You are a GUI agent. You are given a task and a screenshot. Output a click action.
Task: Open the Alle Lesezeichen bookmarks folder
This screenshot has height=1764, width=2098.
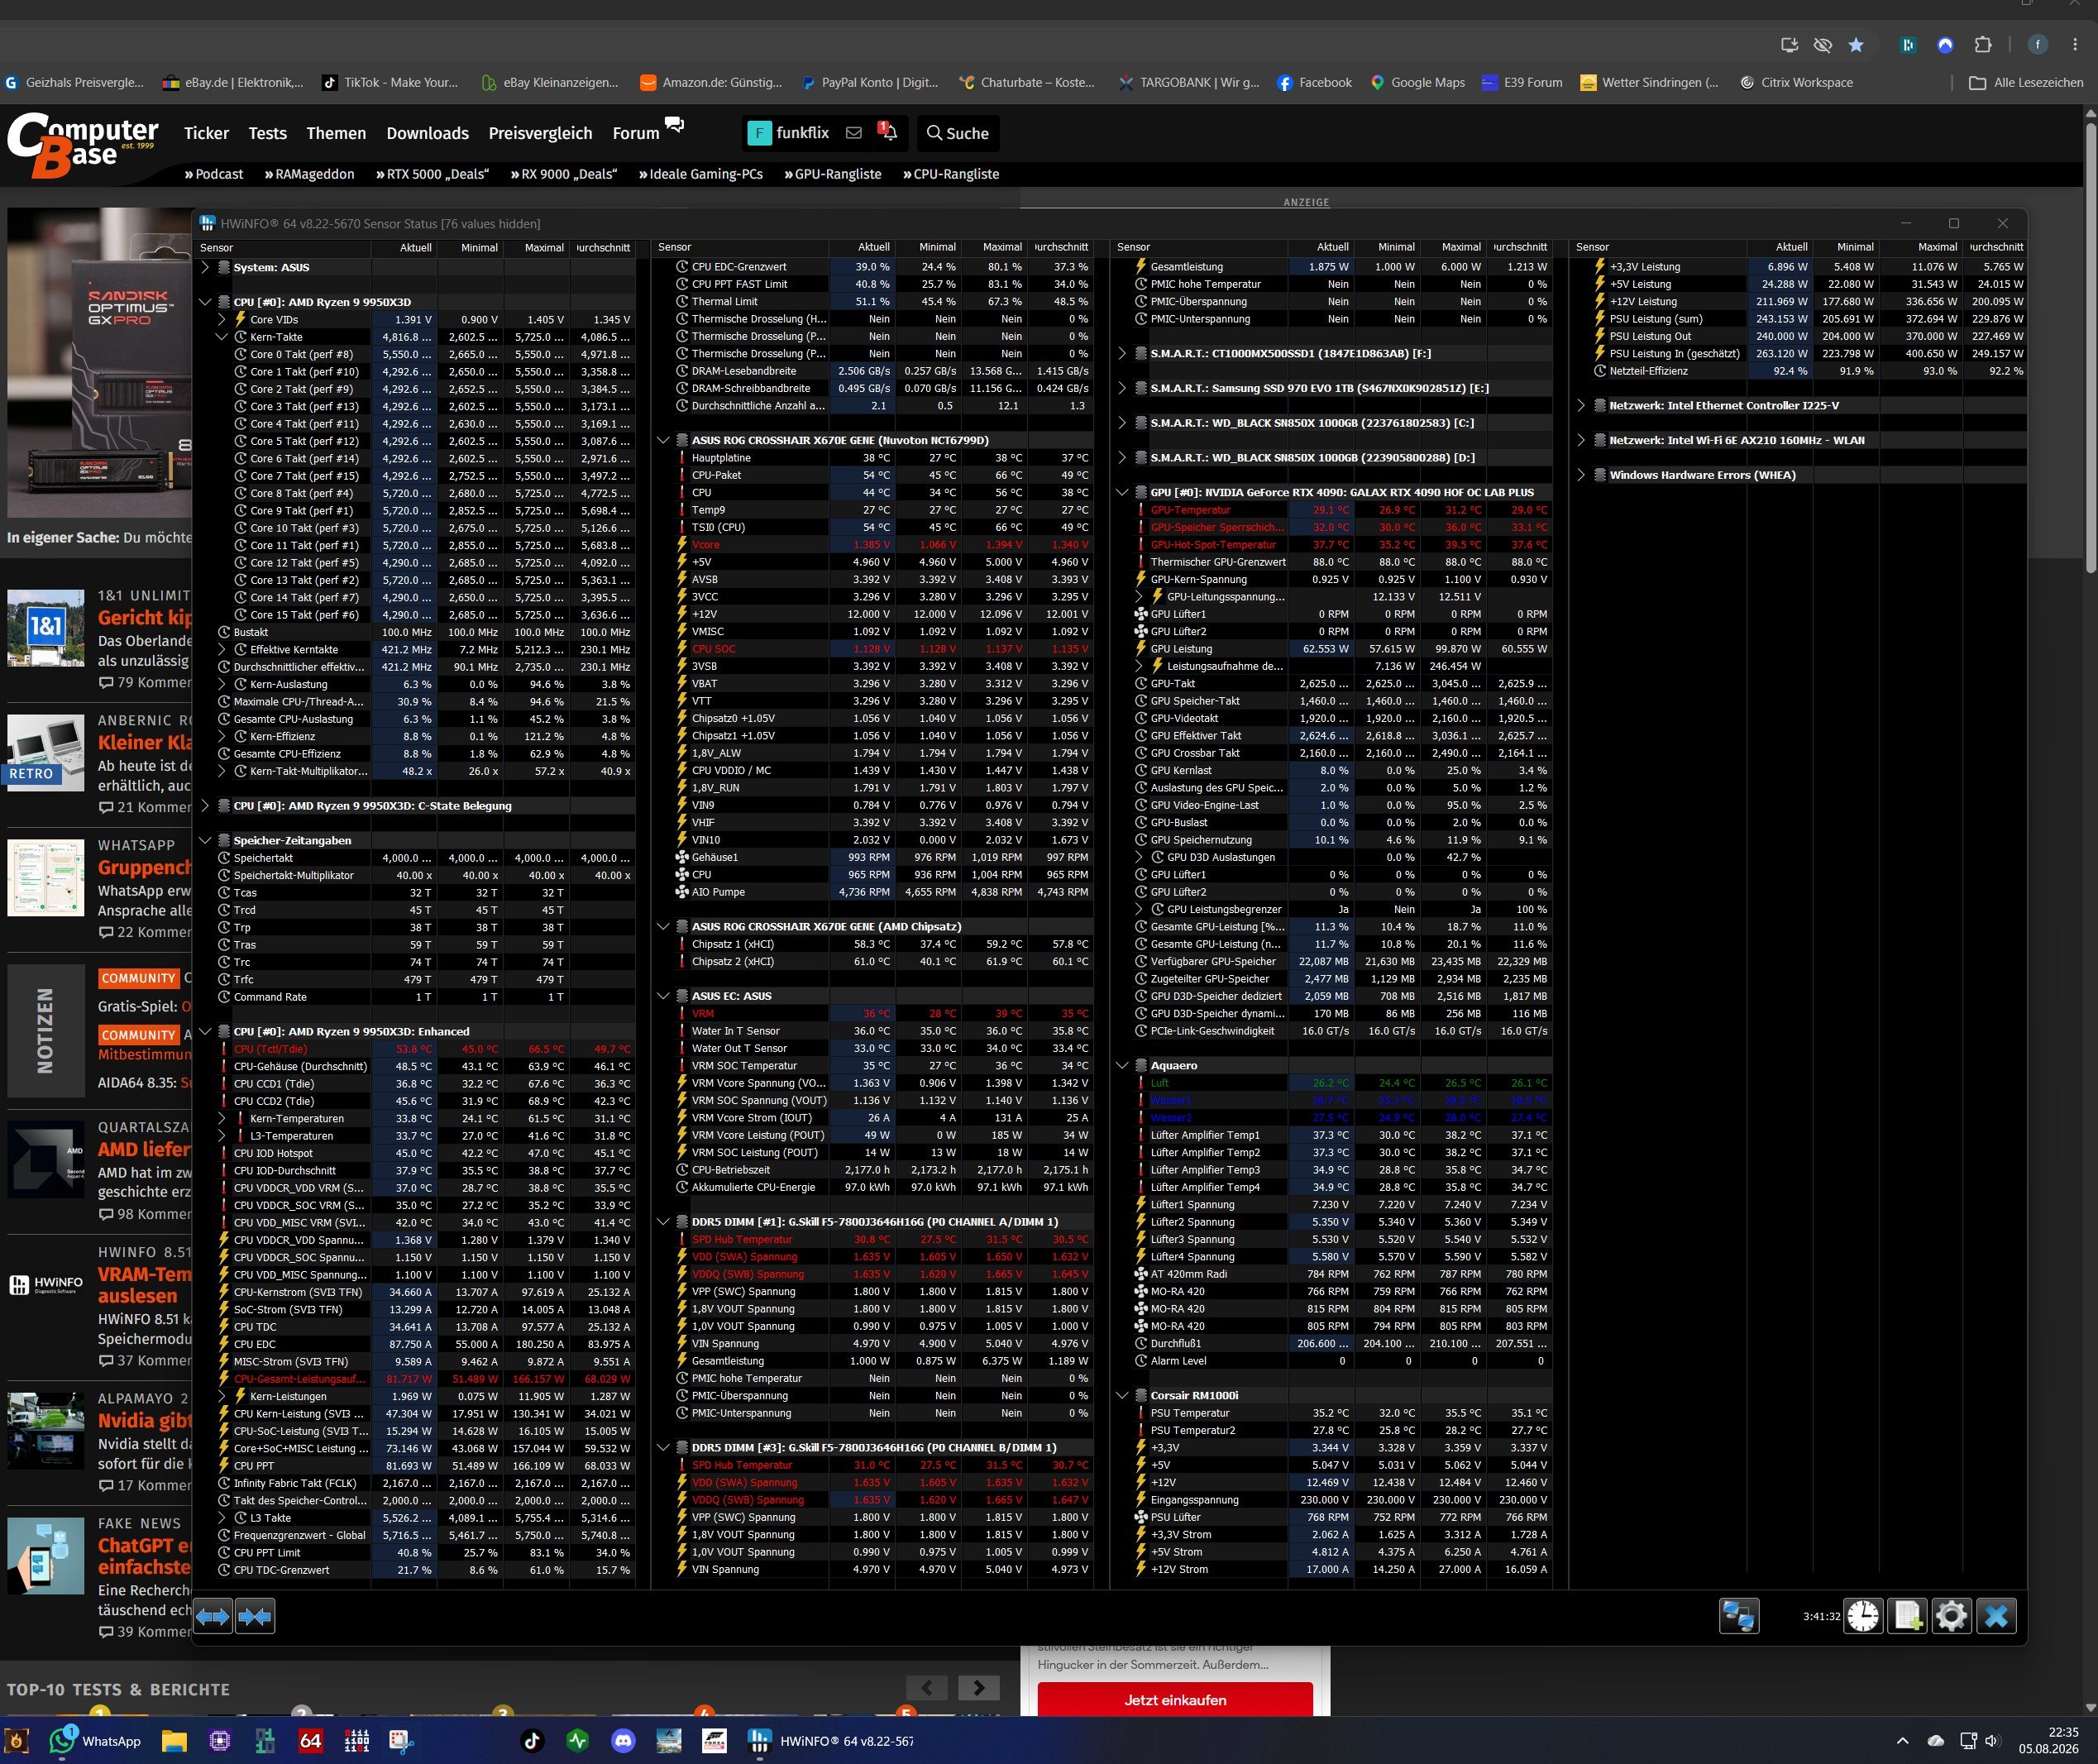tap(2026, 83)
